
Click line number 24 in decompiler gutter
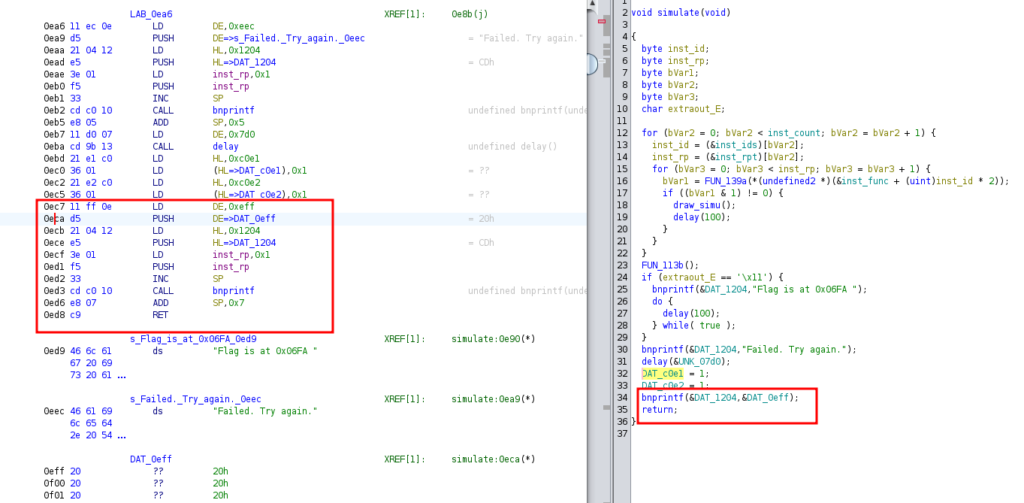coord(623,277)
